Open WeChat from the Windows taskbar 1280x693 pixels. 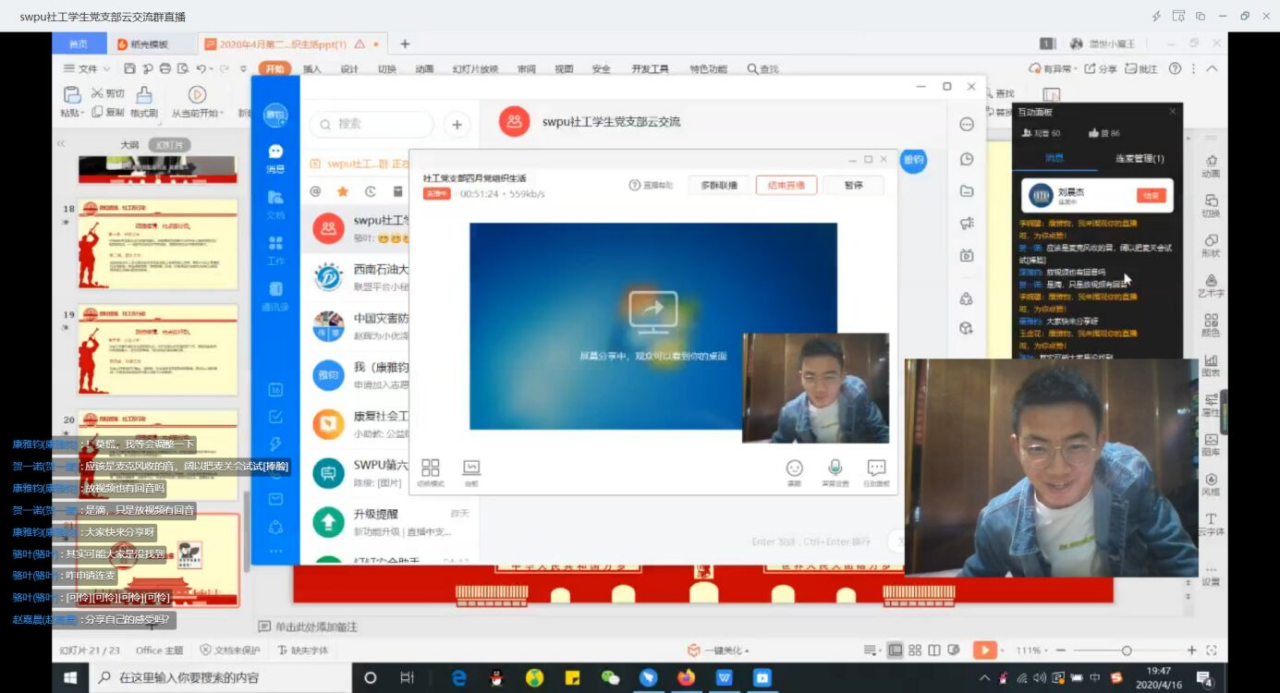coord(610,677)
